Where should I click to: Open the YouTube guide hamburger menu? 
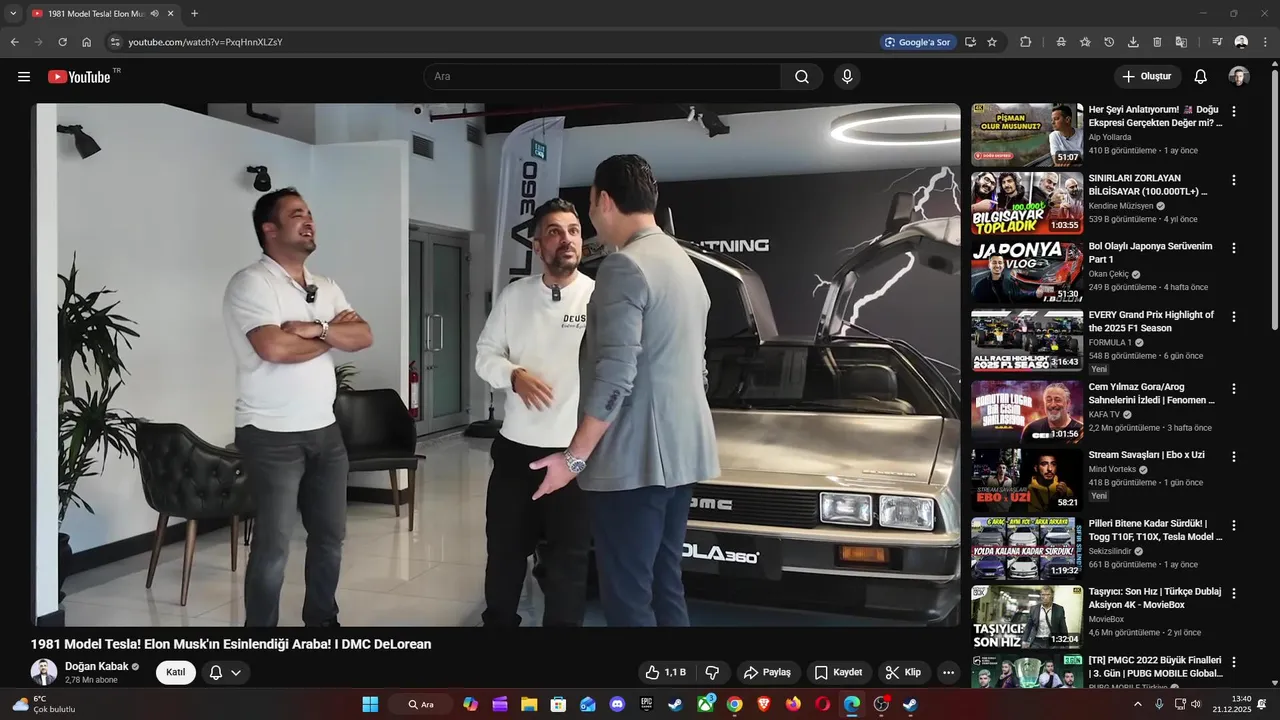(x=24, y=77)
